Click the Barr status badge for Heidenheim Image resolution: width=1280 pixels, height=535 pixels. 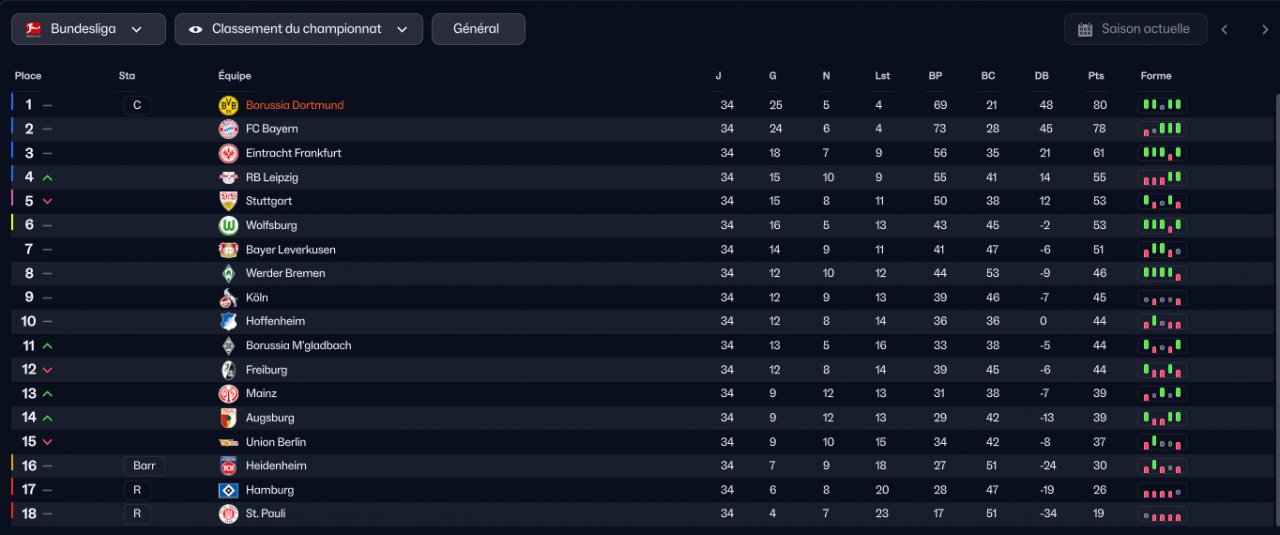(x=144, y=466)
